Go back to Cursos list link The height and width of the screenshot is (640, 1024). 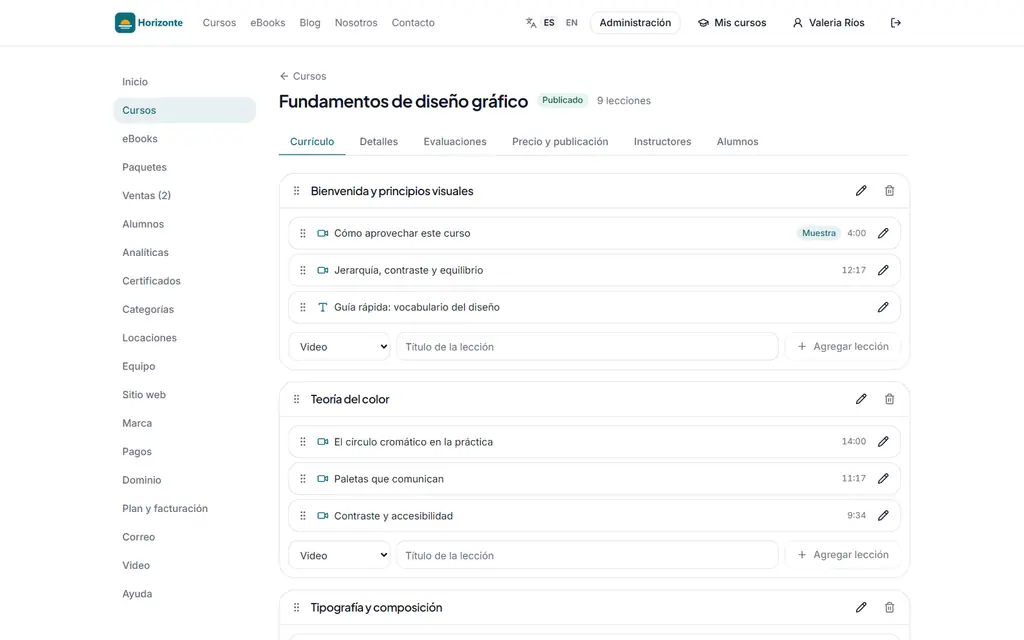303,76
